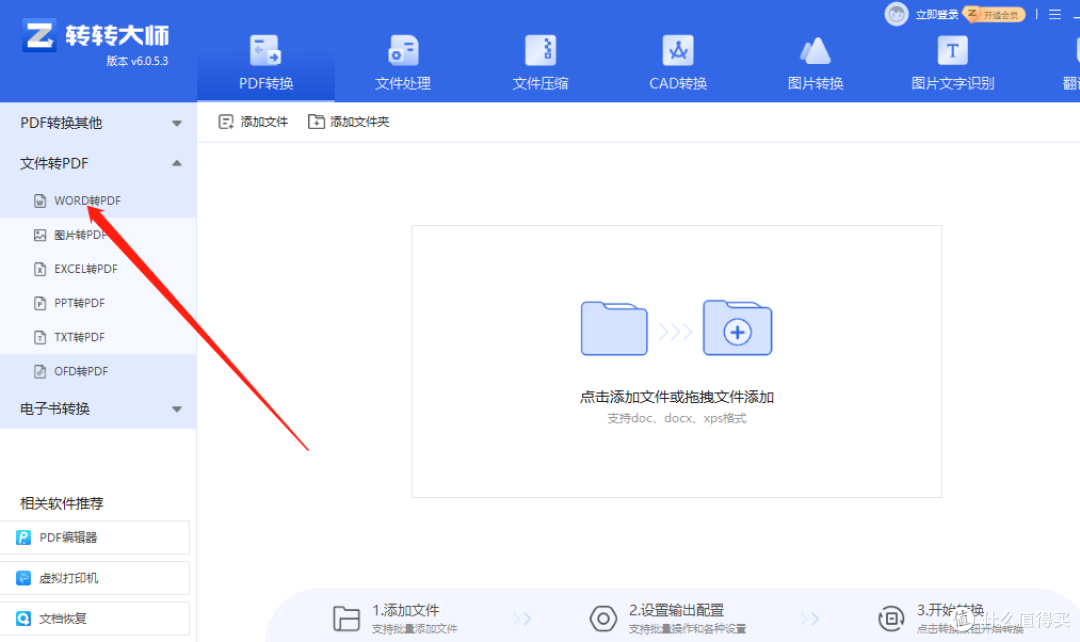Expand the PDF转换其他 section
Viewport: 1080px width, 642px height.
pos(98,123)
